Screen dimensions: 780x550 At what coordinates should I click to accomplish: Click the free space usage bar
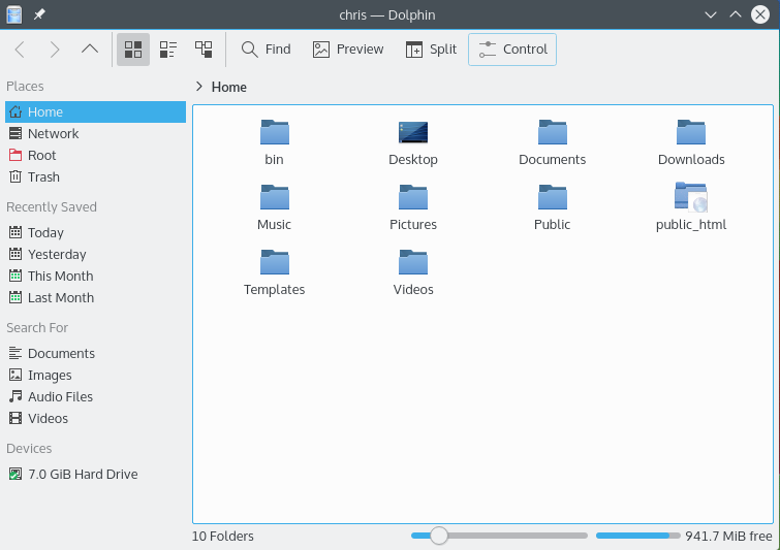638,536
